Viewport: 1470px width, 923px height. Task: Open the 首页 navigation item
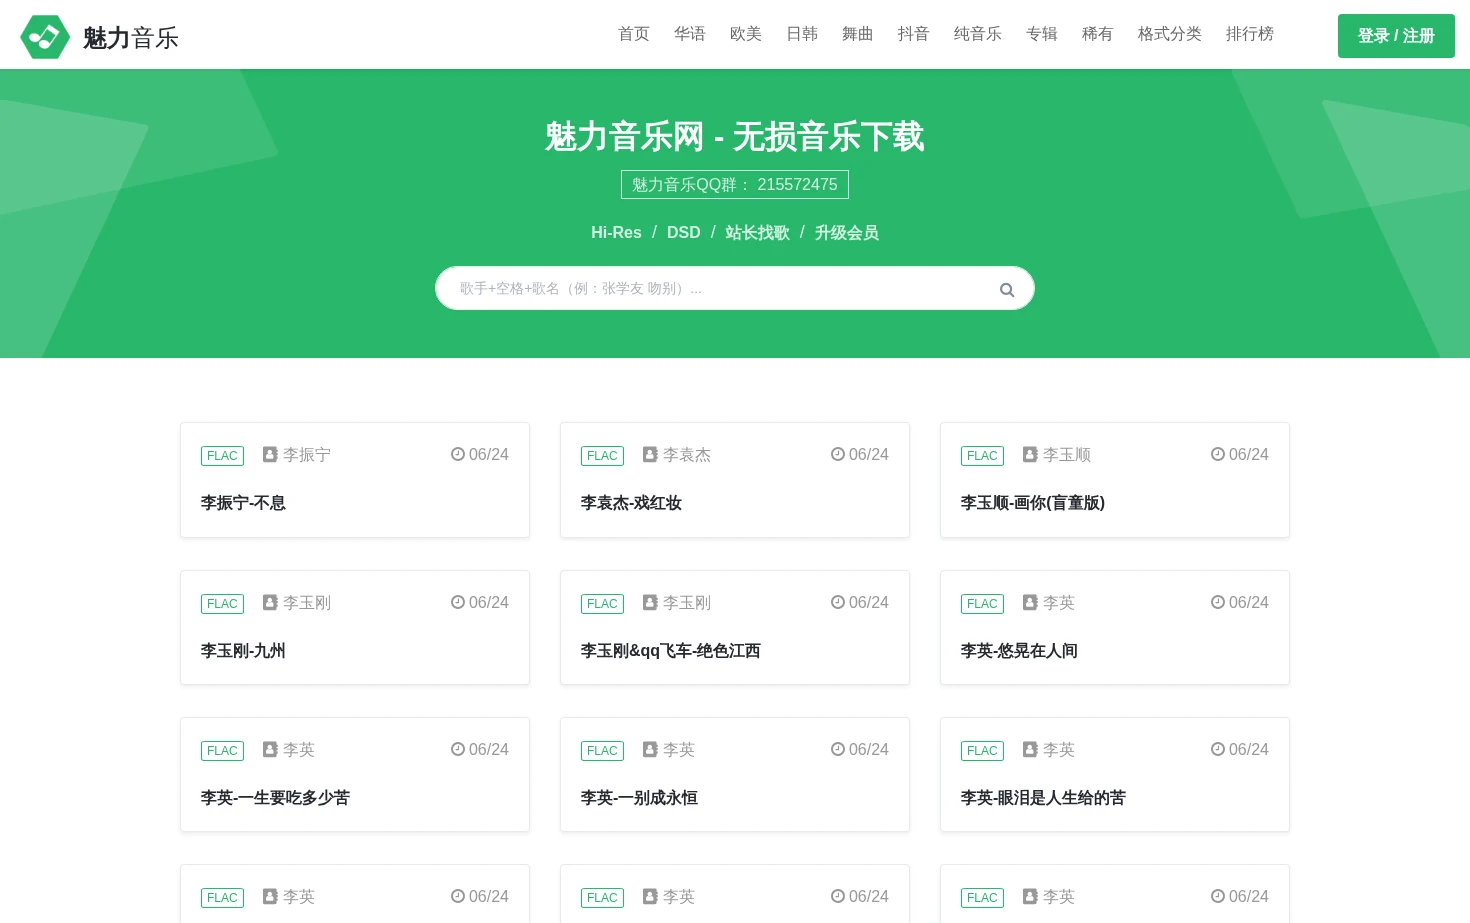point(634,34)
